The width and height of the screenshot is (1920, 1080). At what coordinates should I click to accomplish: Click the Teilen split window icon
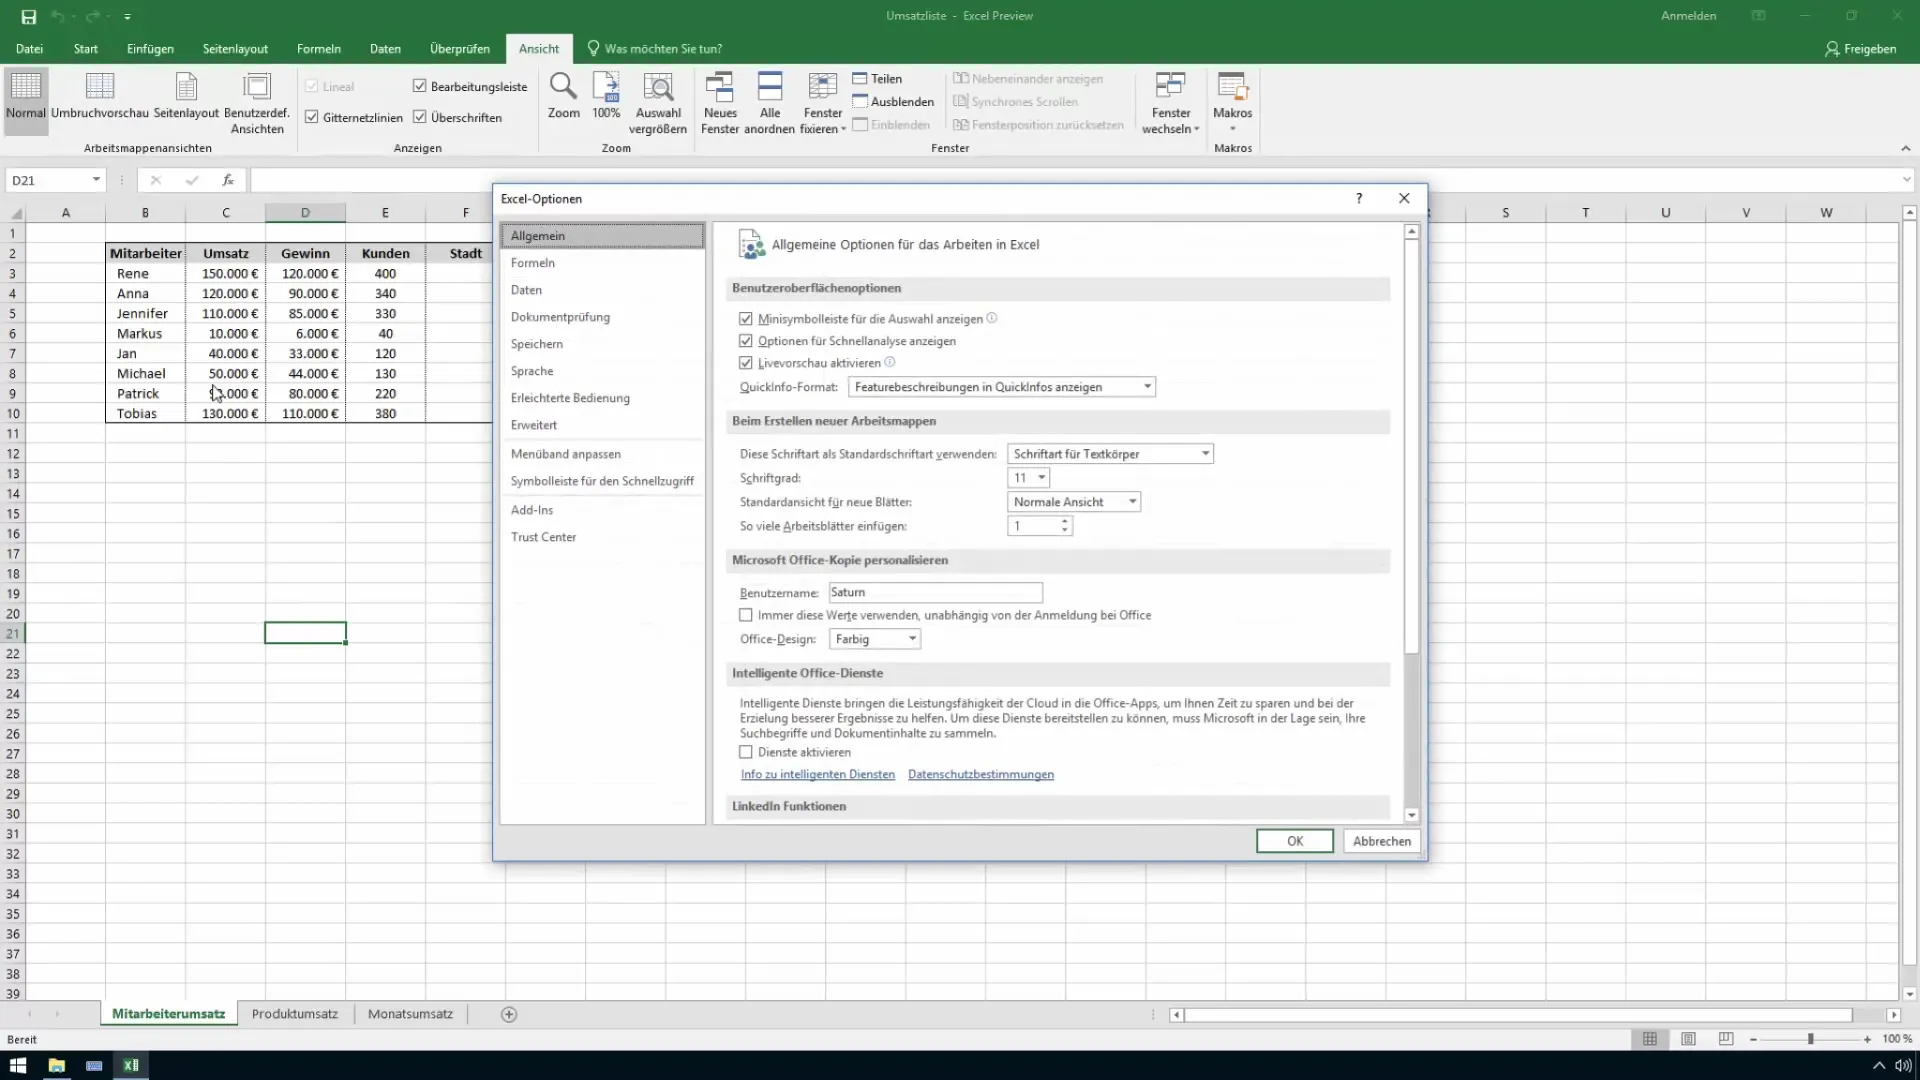tap(877, 79)
